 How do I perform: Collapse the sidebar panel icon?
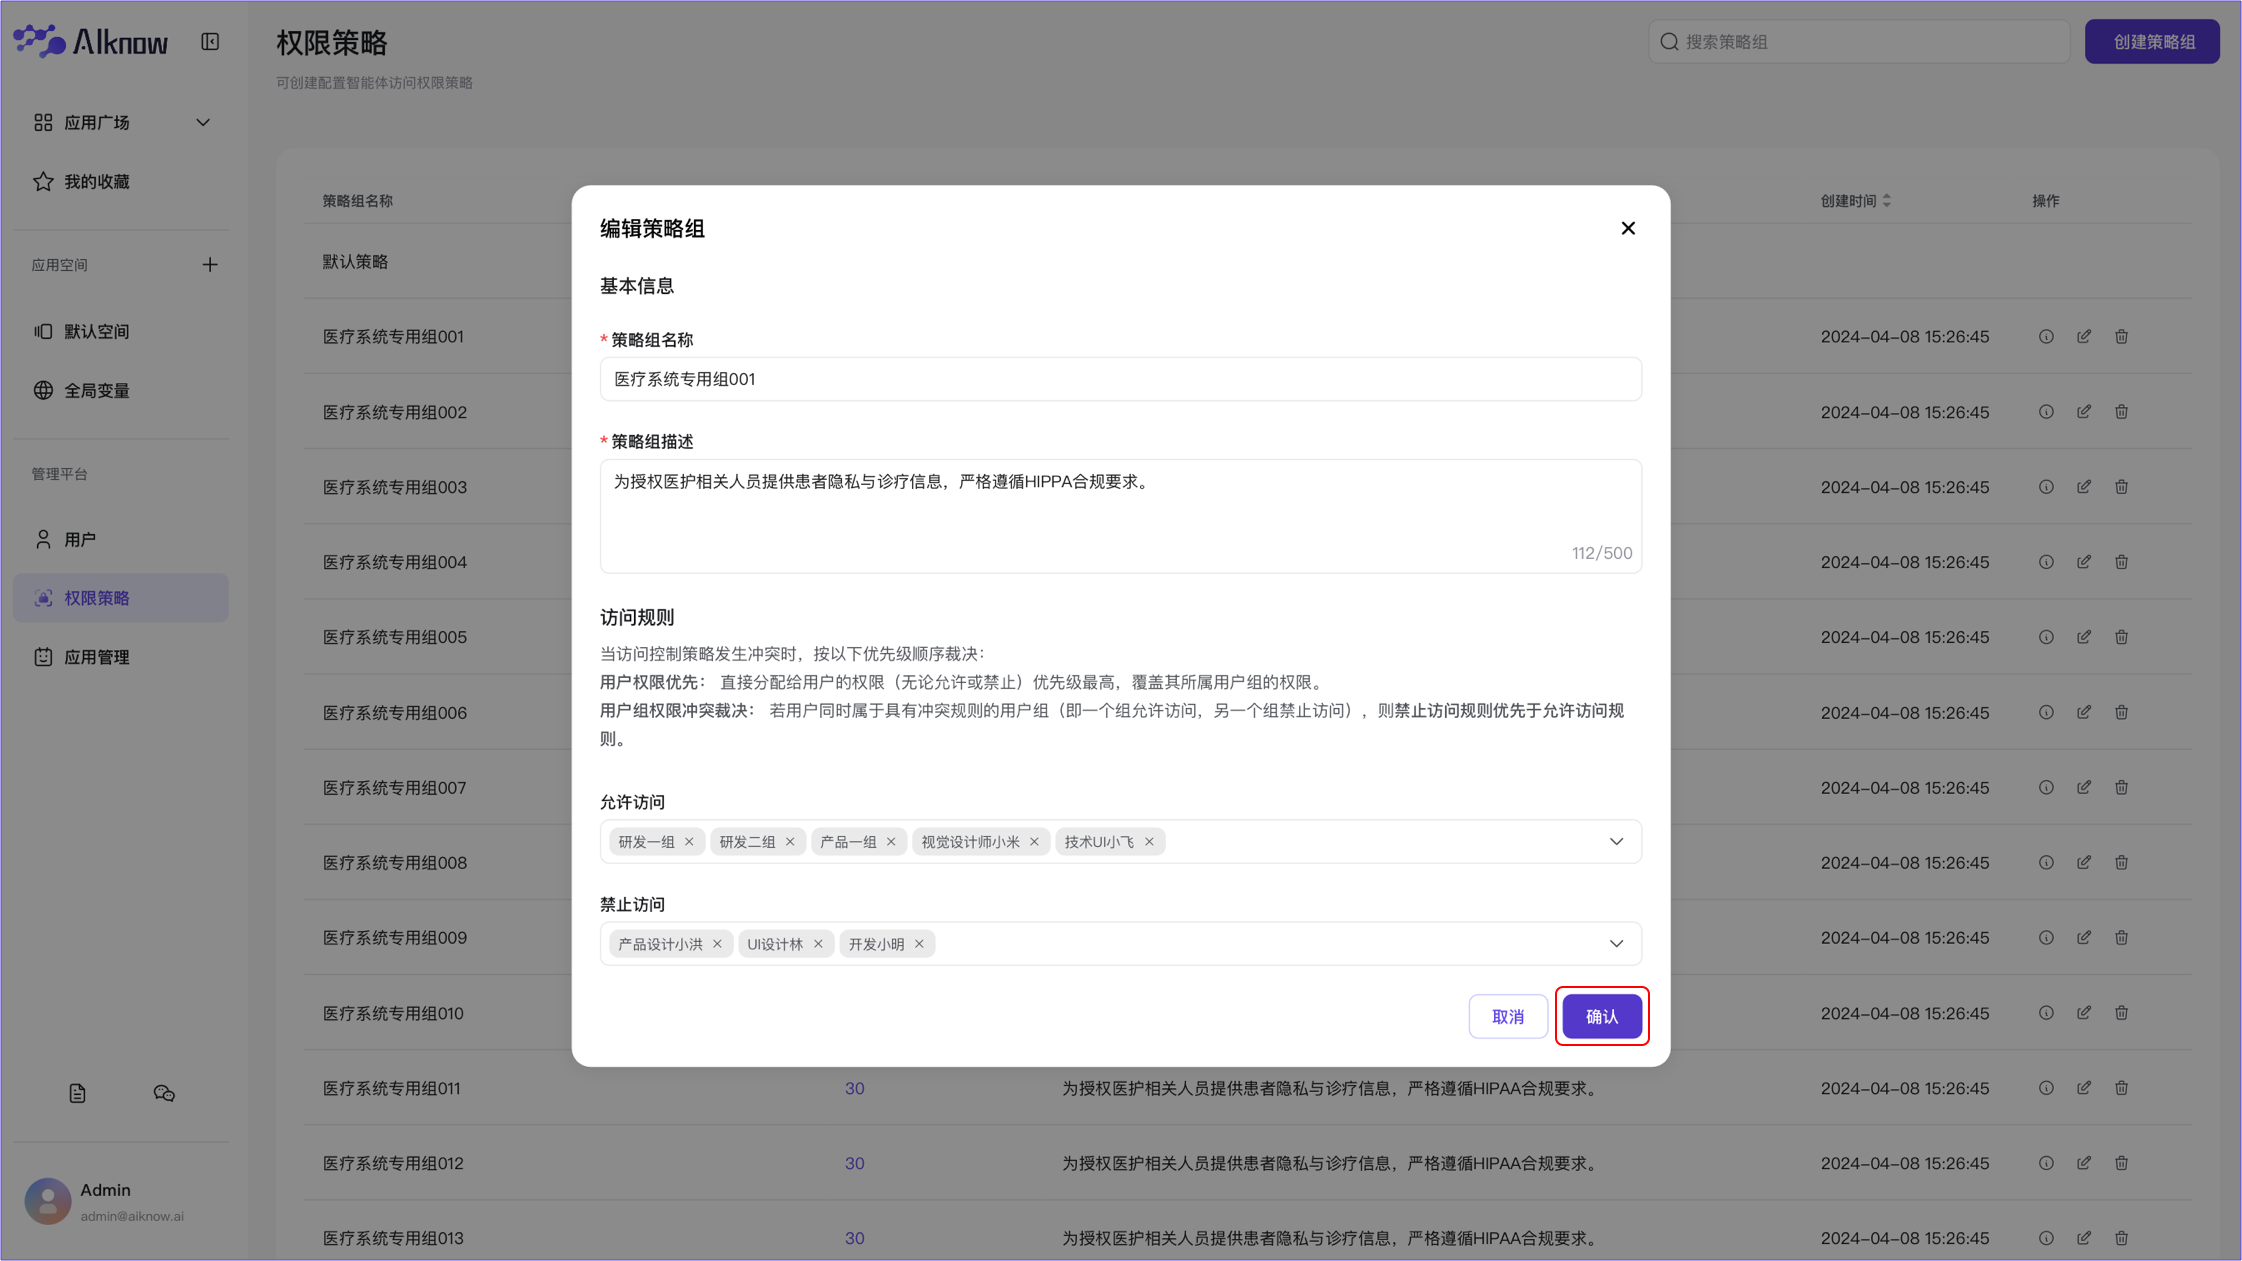[210, 42]
